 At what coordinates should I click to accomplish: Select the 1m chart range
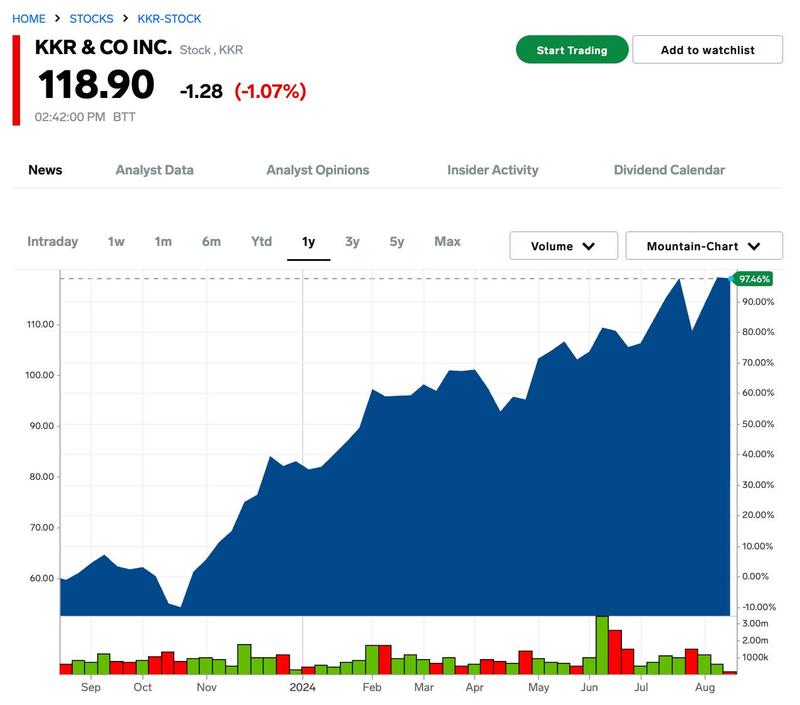[x=163, y=241]
